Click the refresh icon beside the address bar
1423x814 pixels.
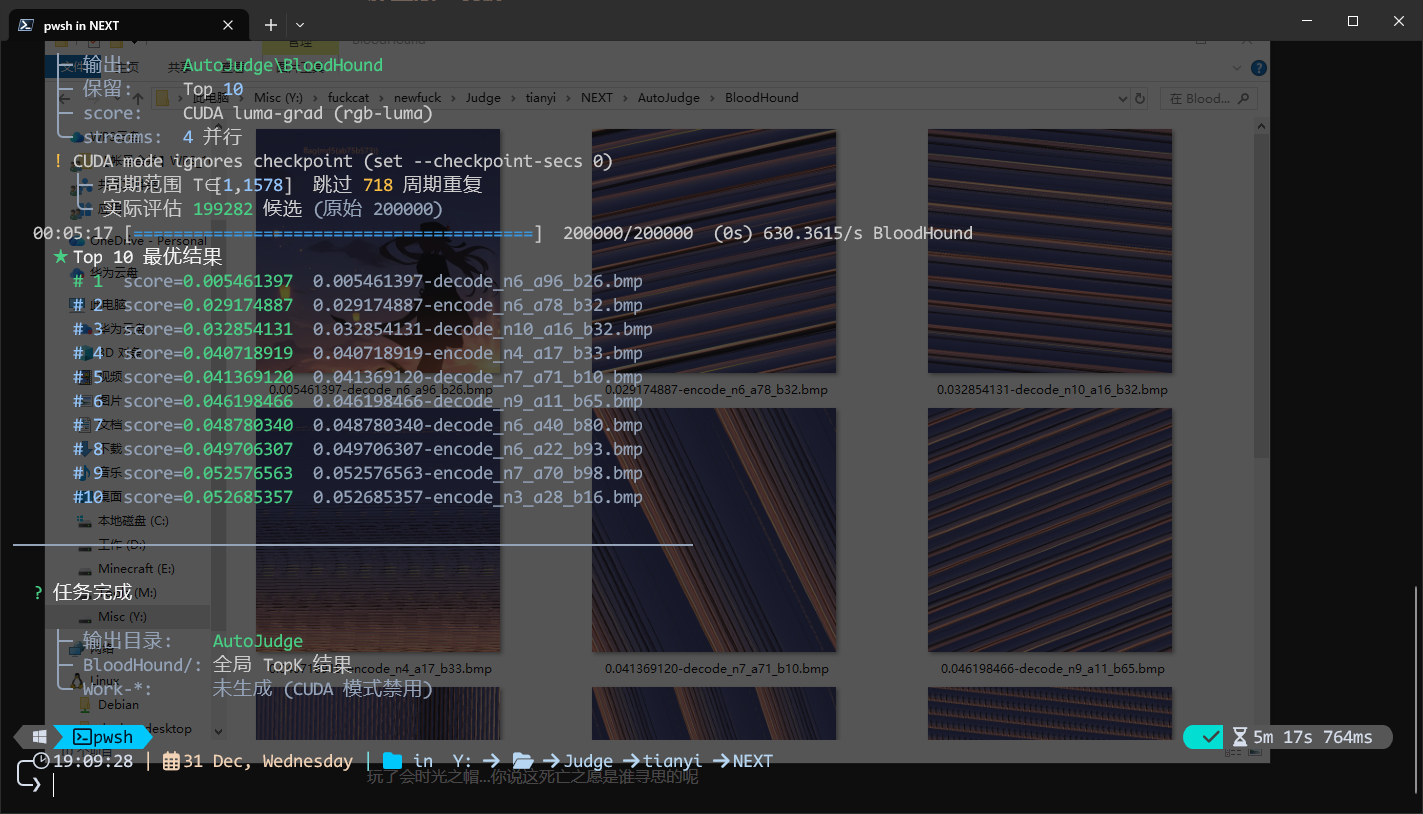click(1139, 98)
